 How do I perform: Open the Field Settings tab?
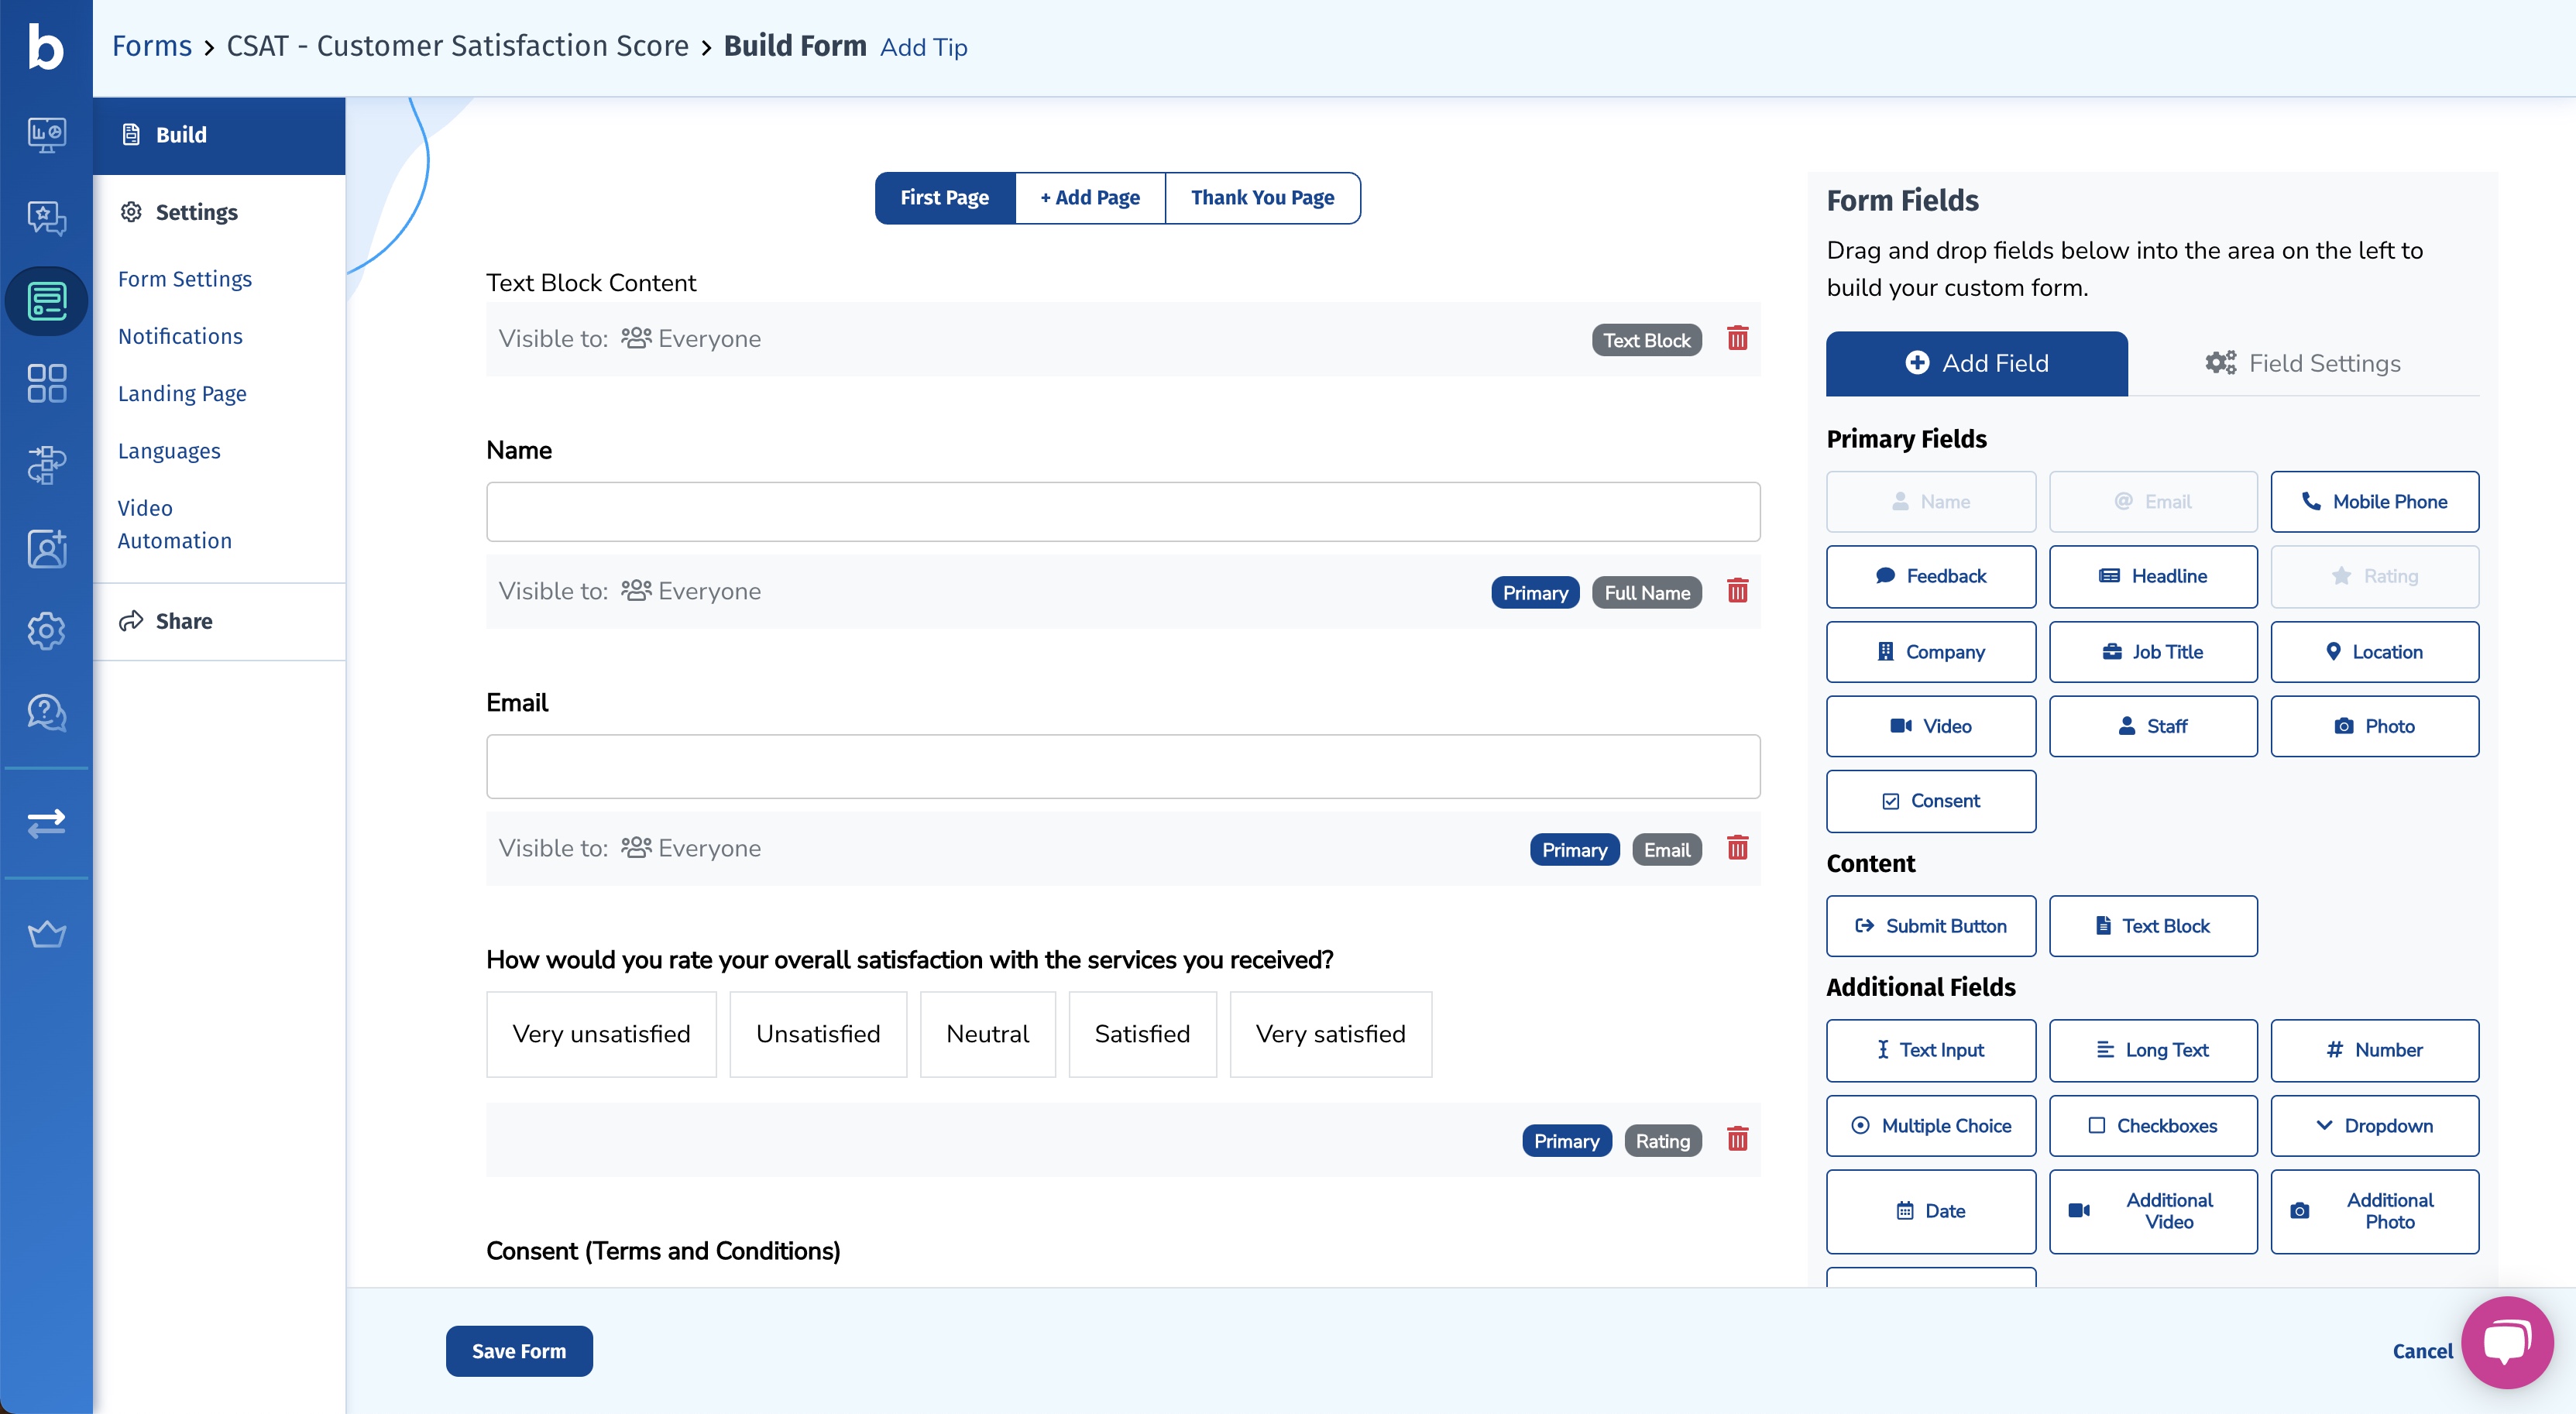coord(2303,363)
